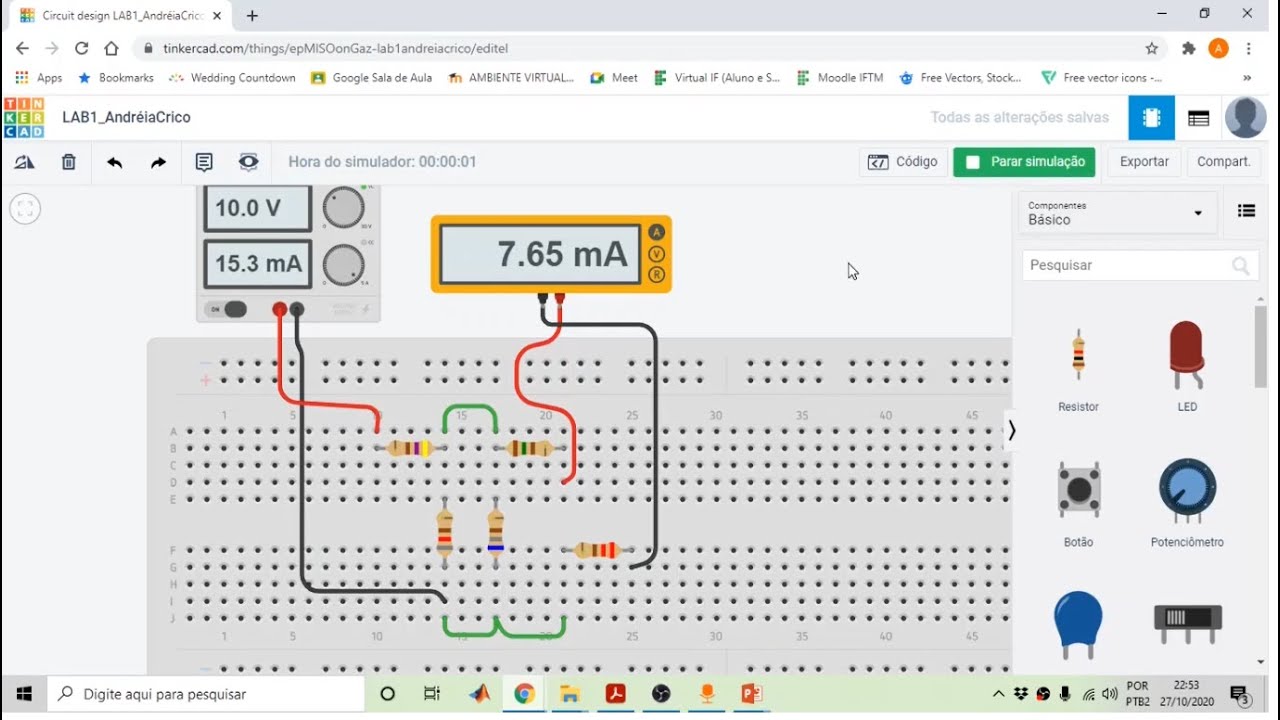Undo the last action

pyautogui.click(x=114, y=162)
